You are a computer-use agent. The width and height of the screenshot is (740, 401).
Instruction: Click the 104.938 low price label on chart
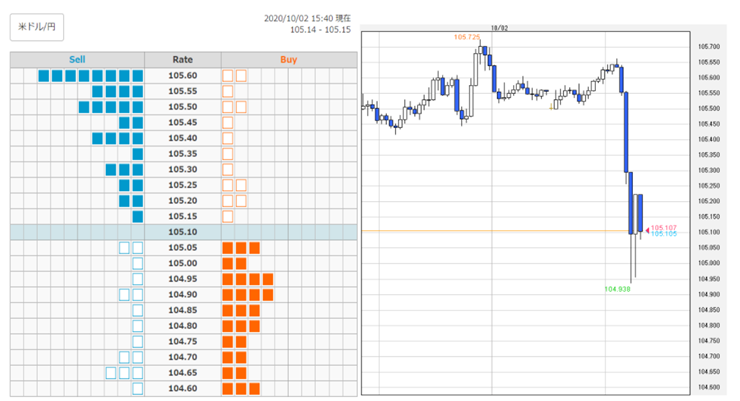click(617, 289)
